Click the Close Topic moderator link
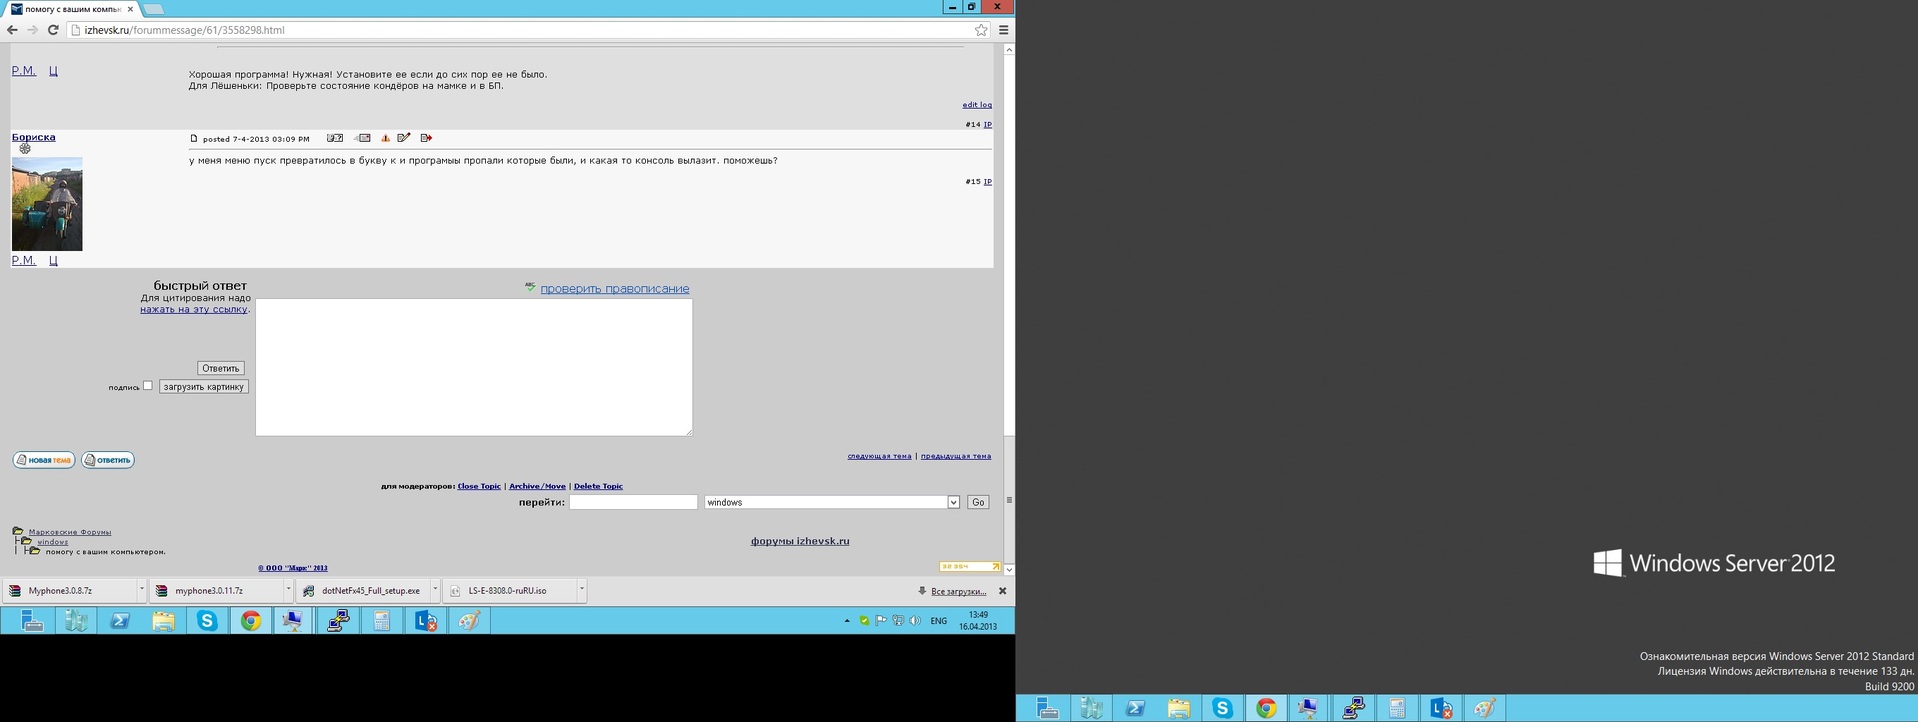This screenshot has width=1918, height=722. coord(479,486)
